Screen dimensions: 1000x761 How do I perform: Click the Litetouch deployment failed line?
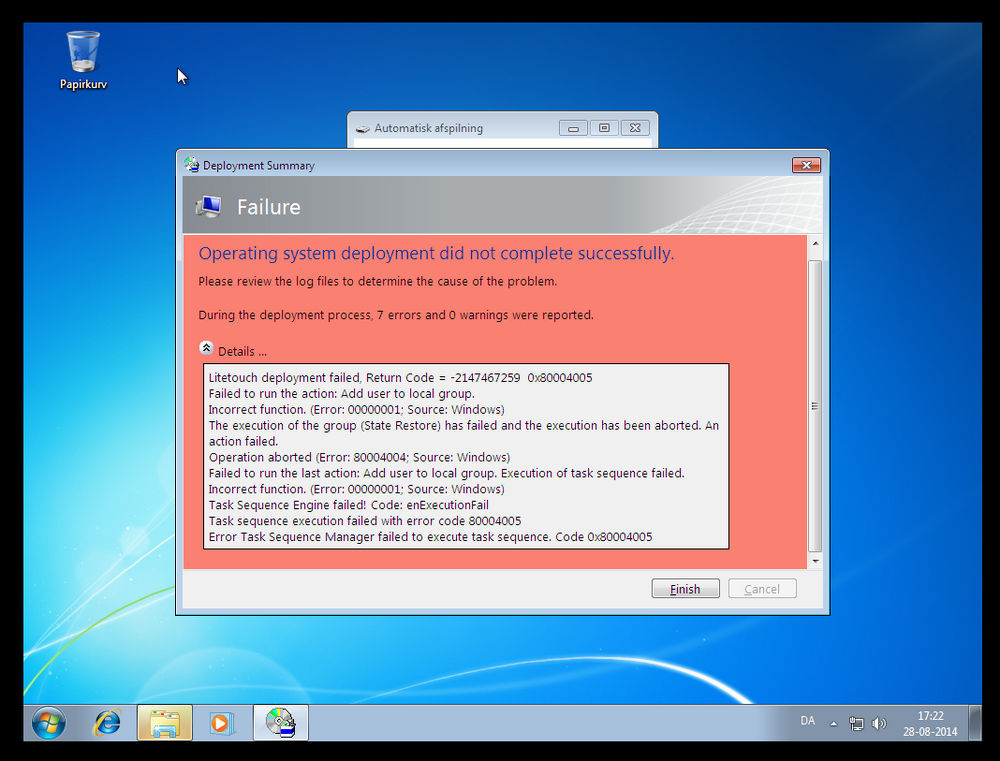click(401, 378)
